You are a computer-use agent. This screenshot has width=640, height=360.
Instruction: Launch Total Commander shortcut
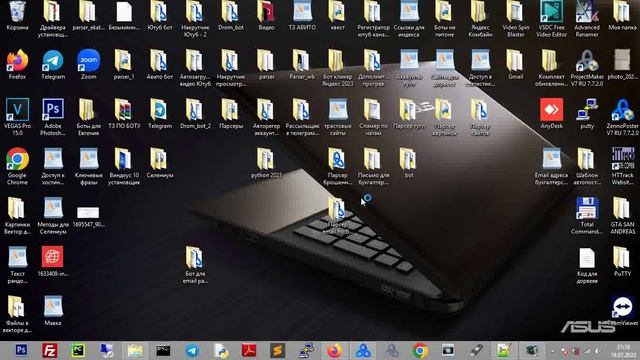pos(587,209)
